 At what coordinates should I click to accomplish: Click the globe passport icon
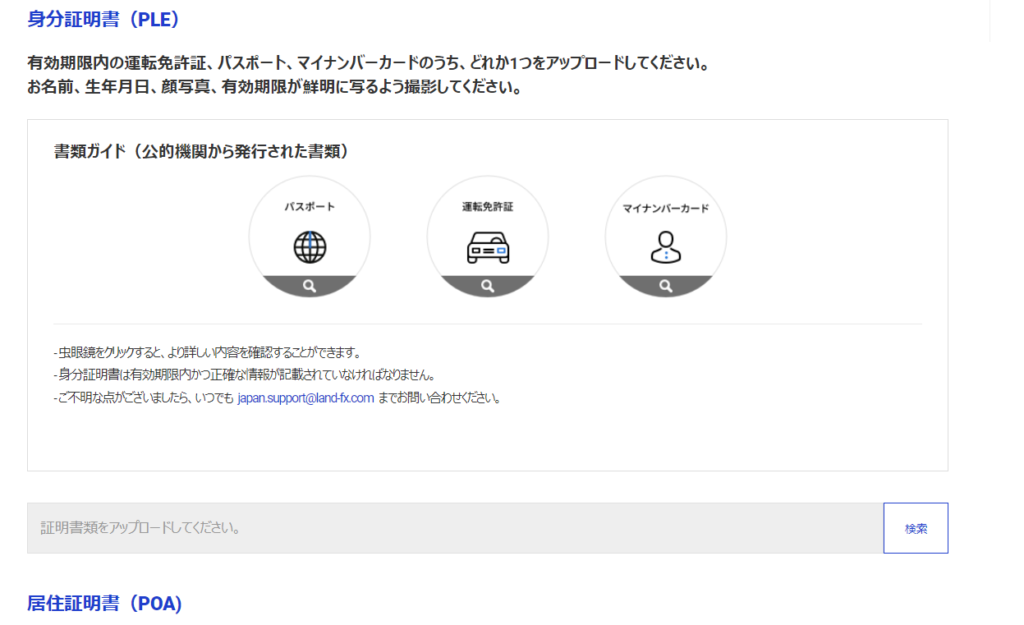[x=310, y=247]
